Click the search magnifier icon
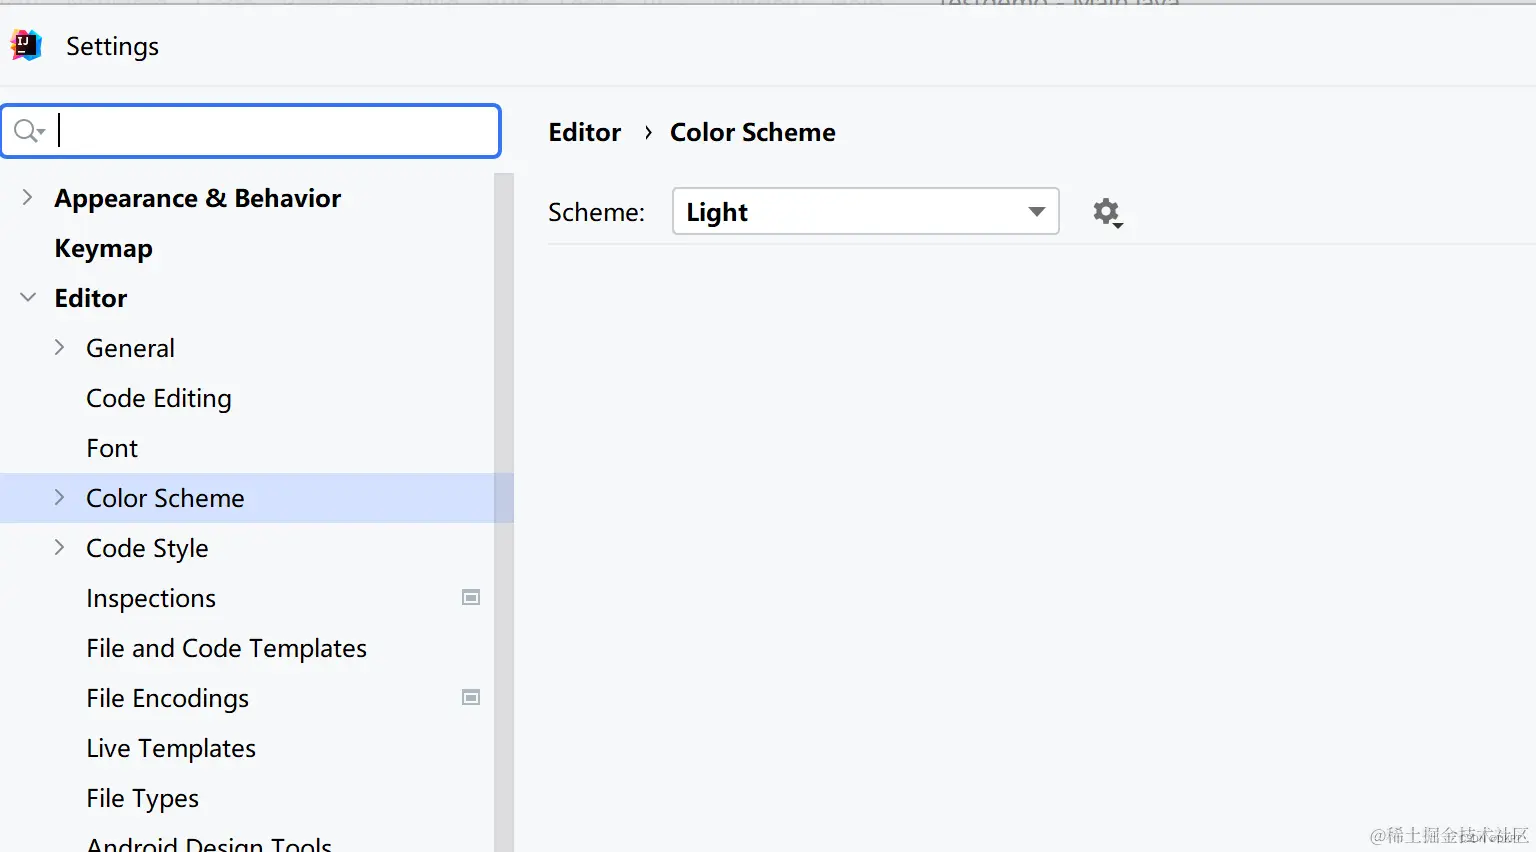Screen dimensions: 1536x852 [x=27, y=131]
